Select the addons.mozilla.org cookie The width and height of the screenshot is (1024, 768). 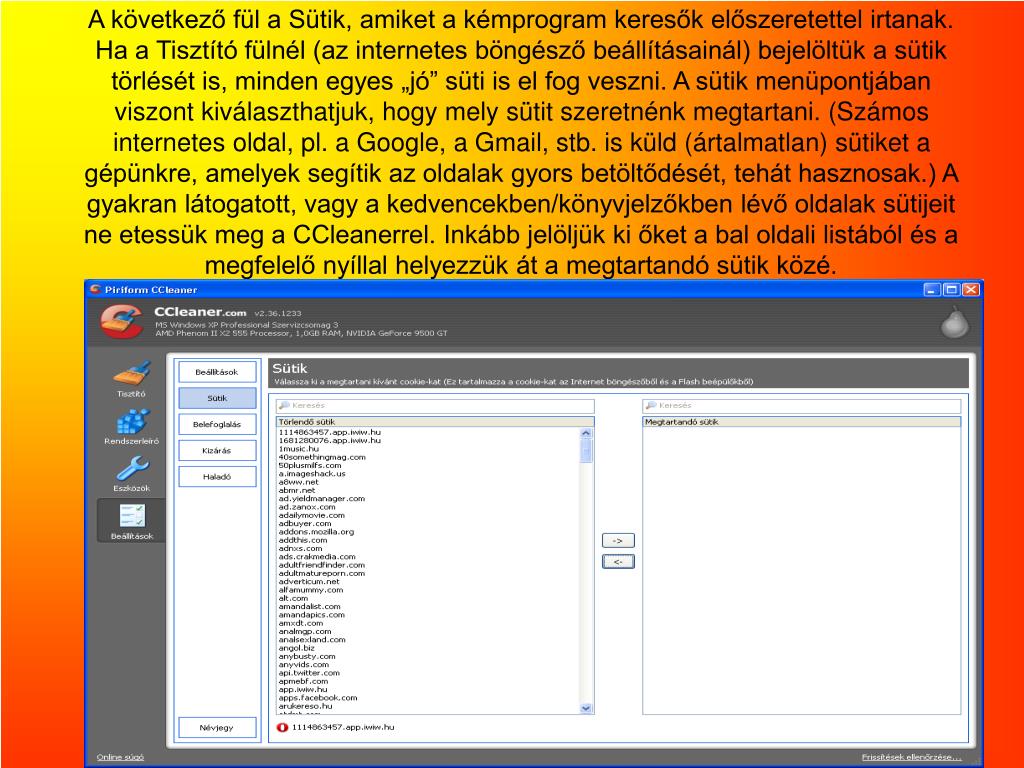316,532
